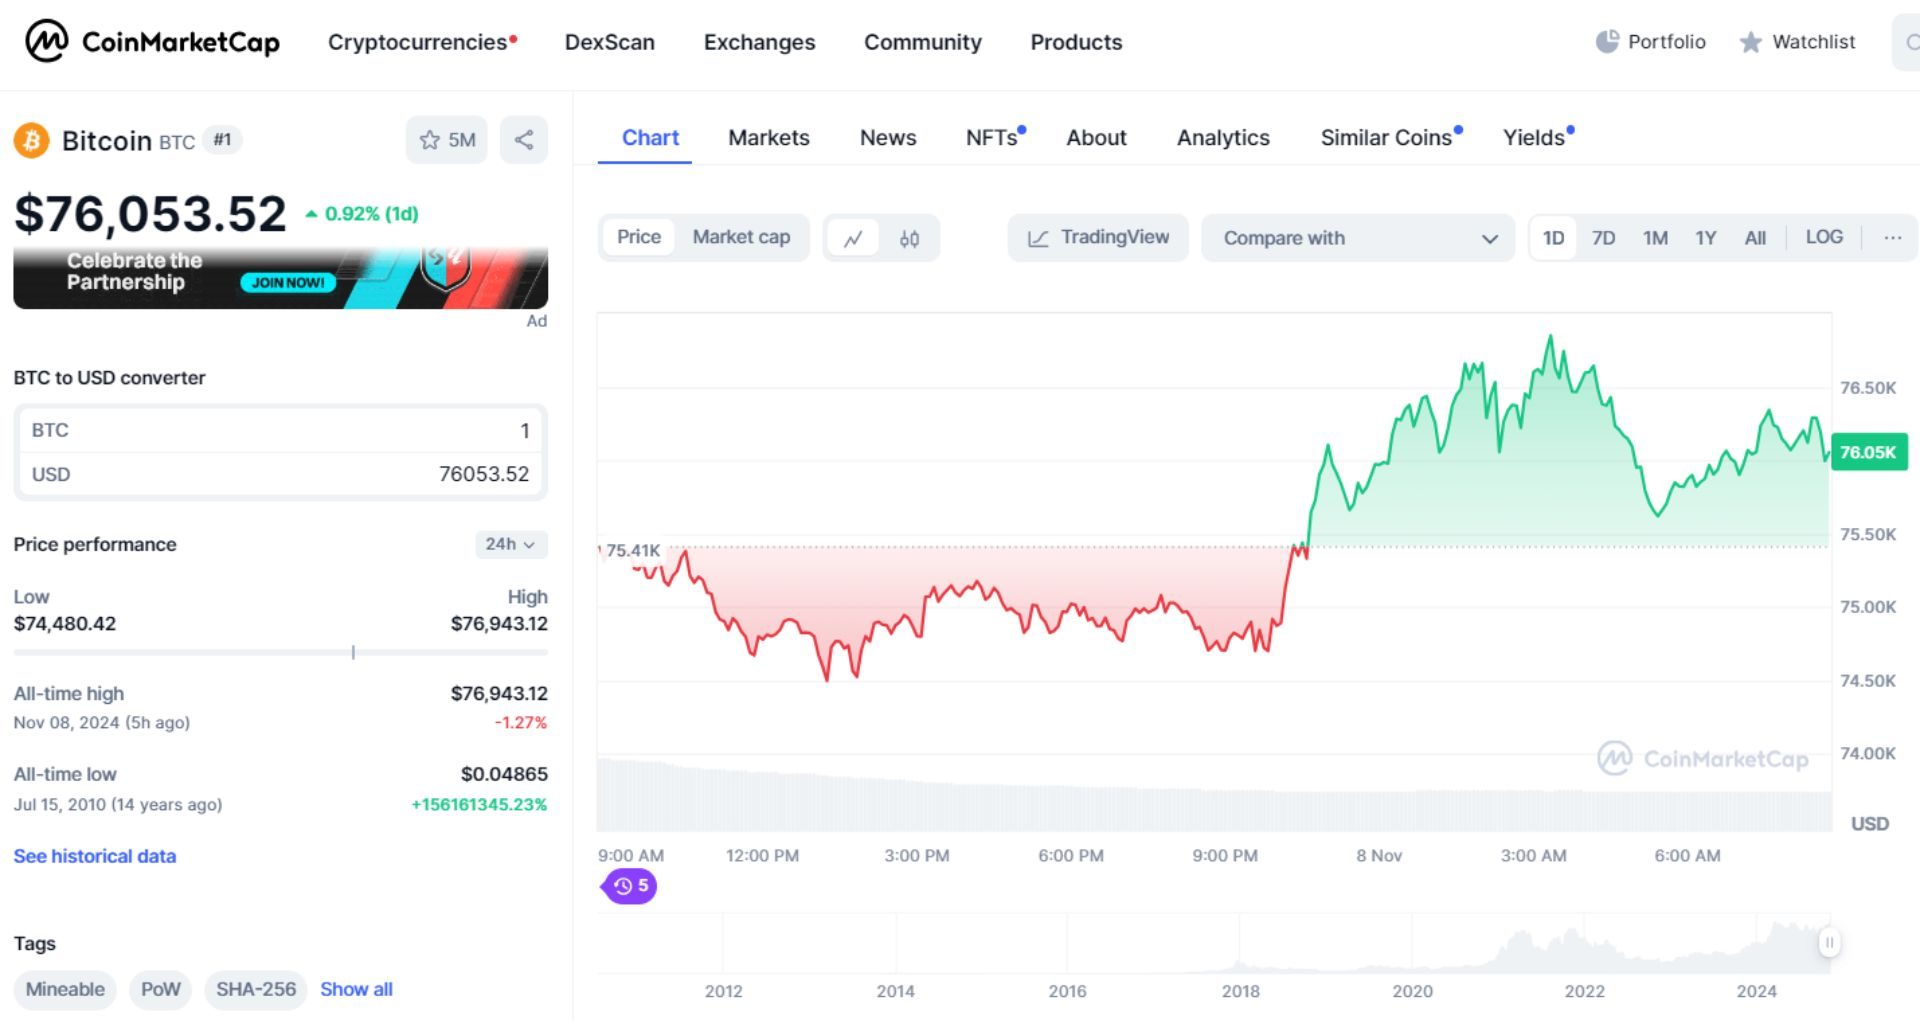Click the CoinMarketCap logo
The height and width of the screenshot is (1030, 1920).
[x=152, y=42]
